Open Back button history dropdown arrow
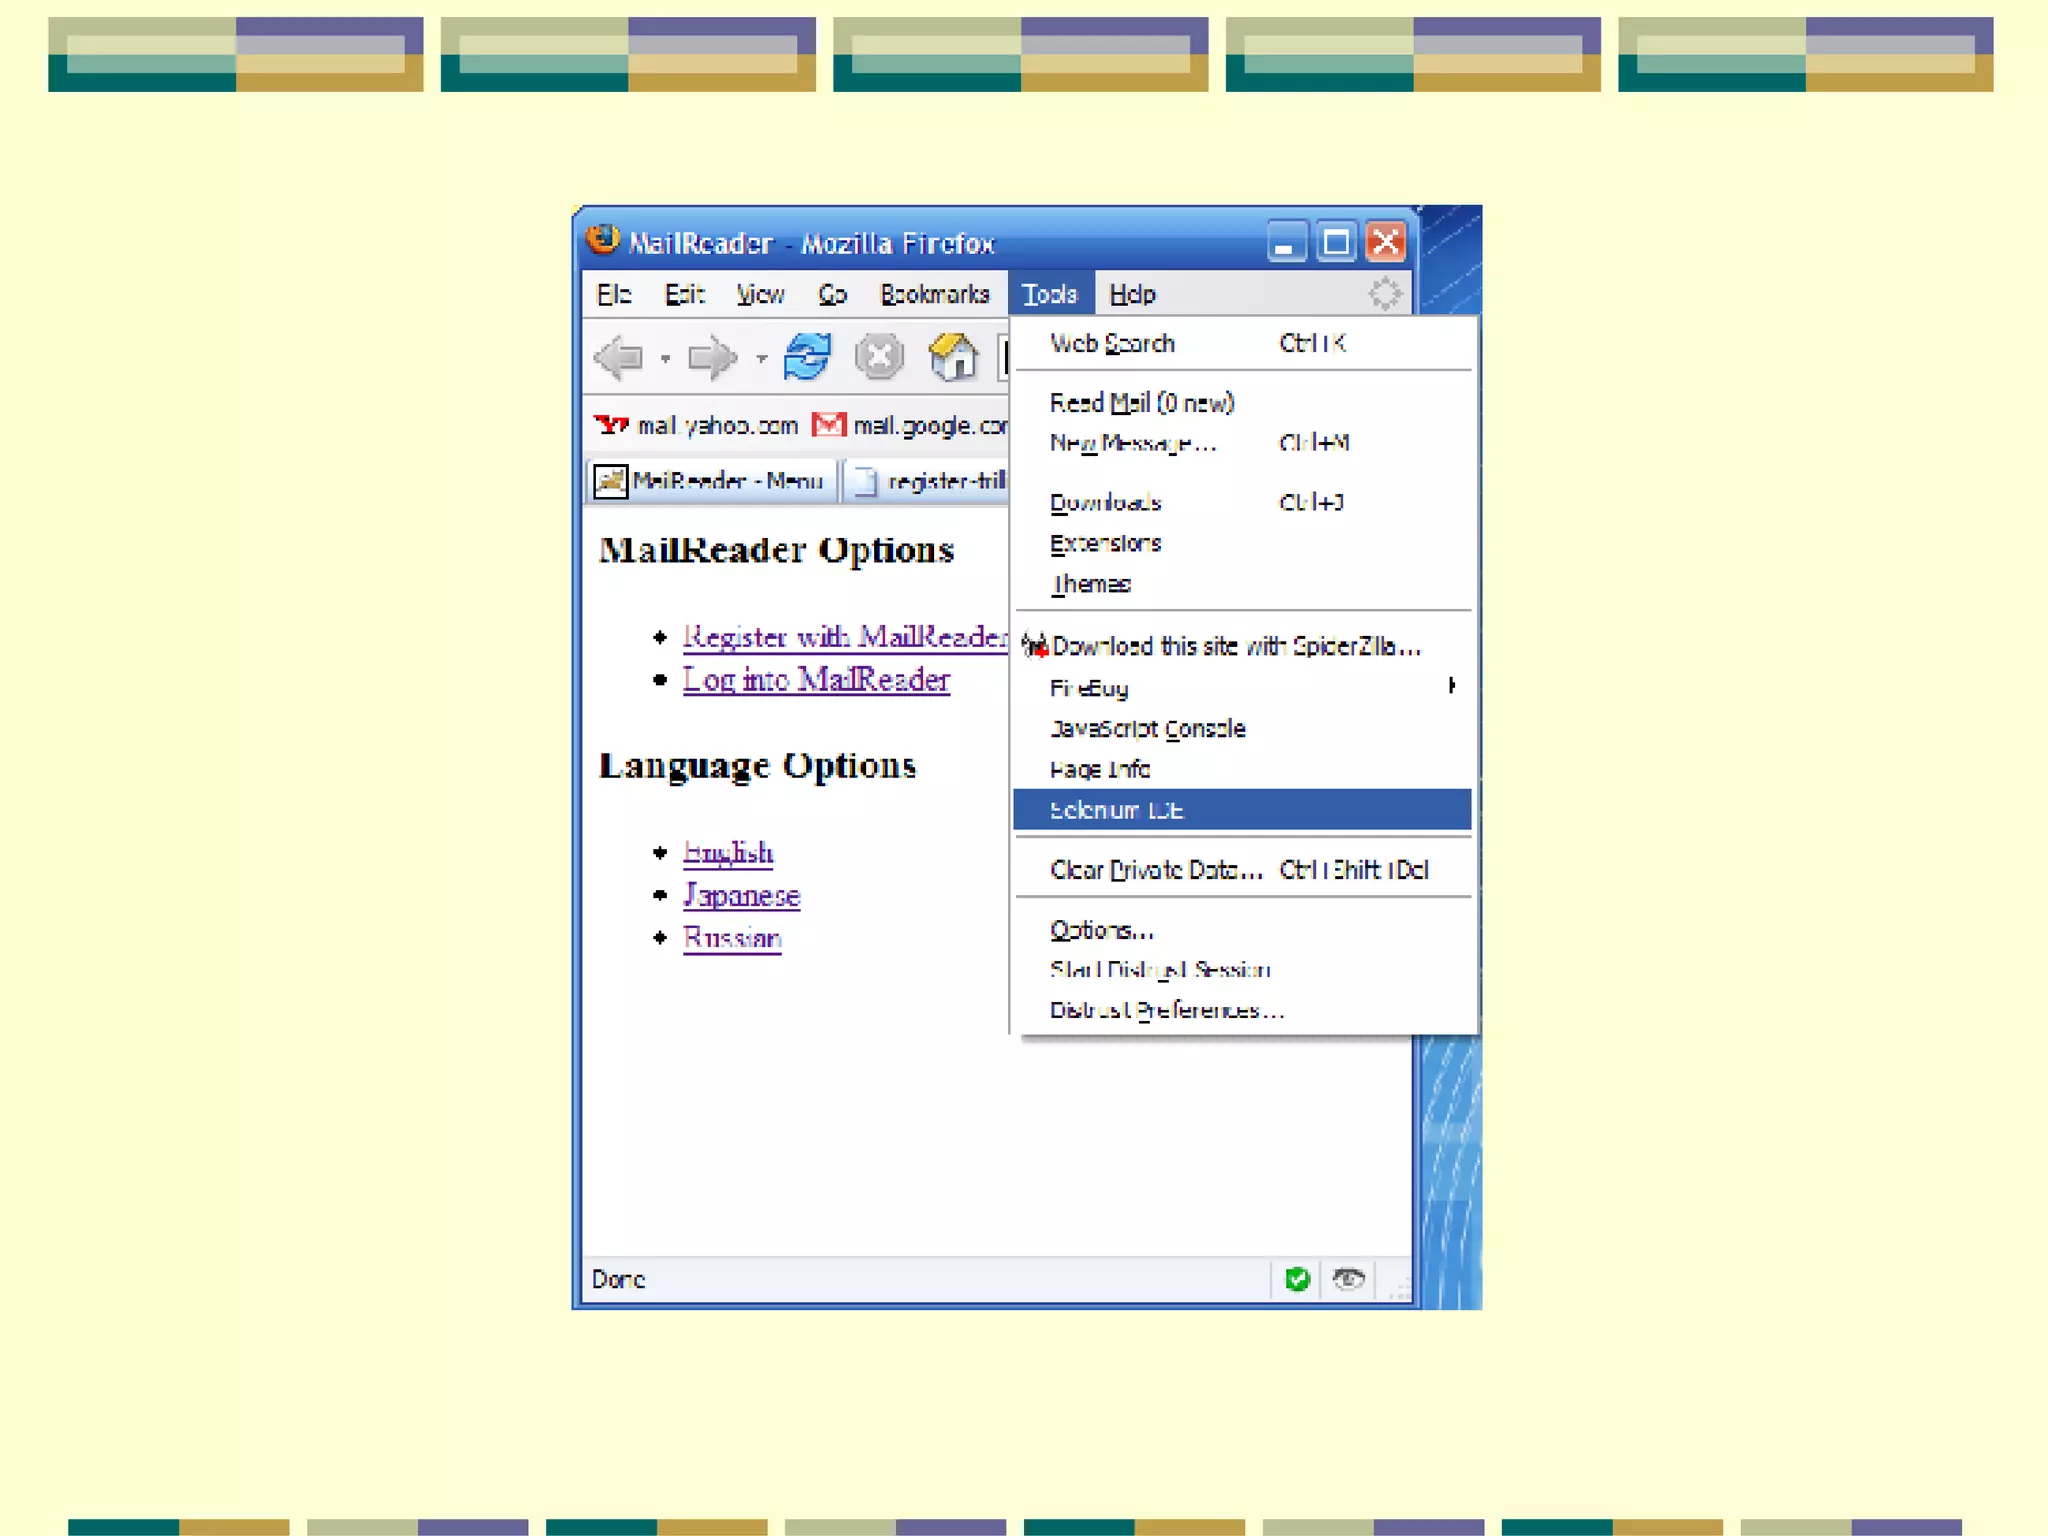 click(x=665, y=358)
